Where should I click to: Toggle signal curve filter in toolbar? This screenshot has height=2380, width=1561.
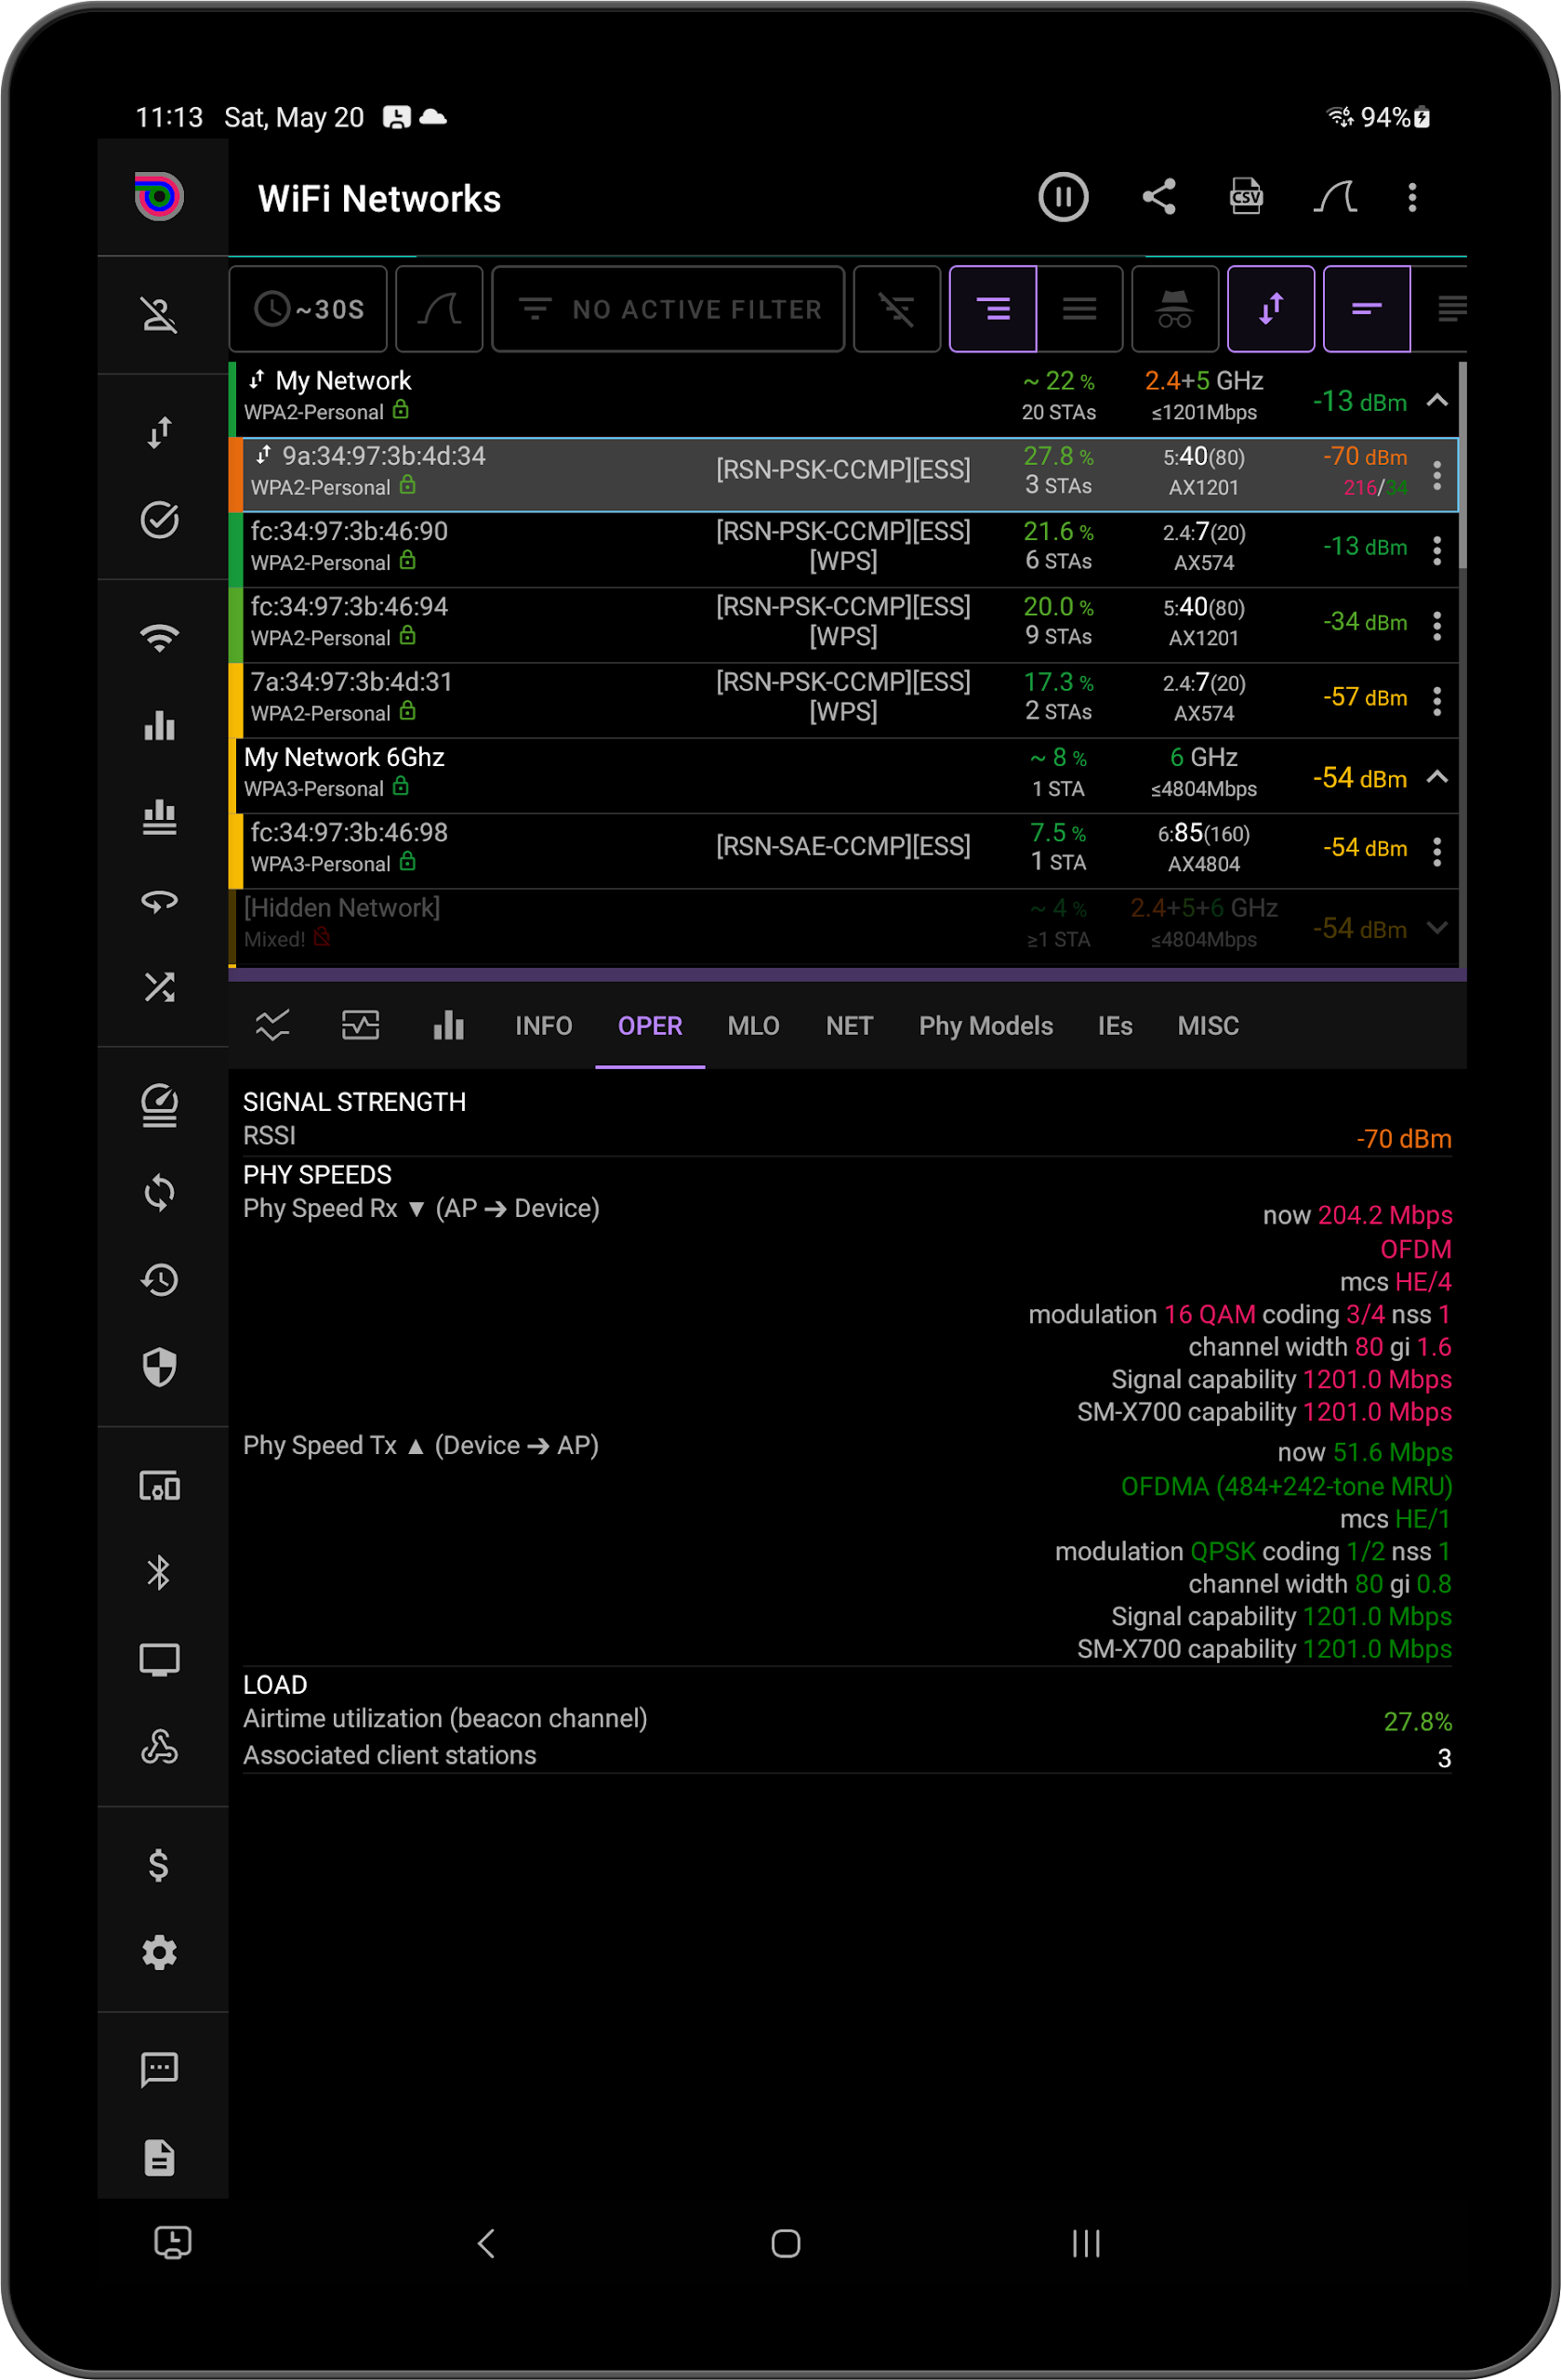(x=439, y=309)
